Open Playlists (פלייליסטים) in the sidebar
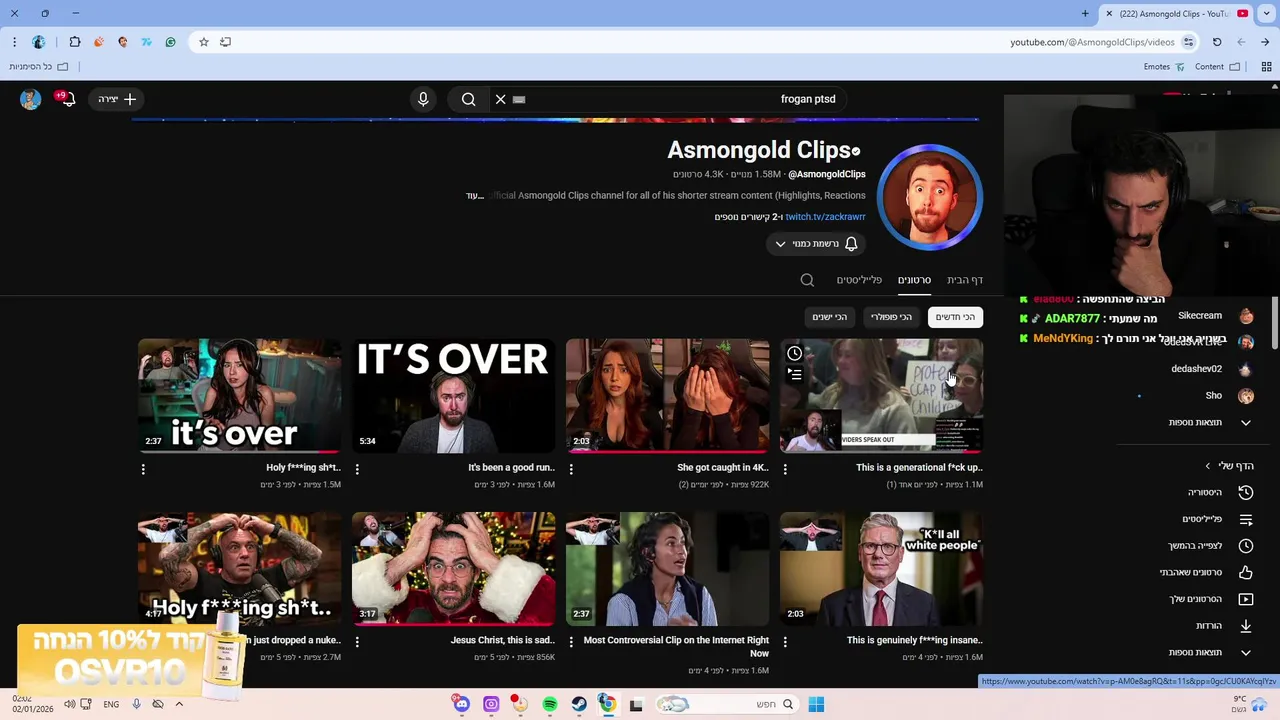This screenshot has width=1280, height=720. coord(1216,520)
